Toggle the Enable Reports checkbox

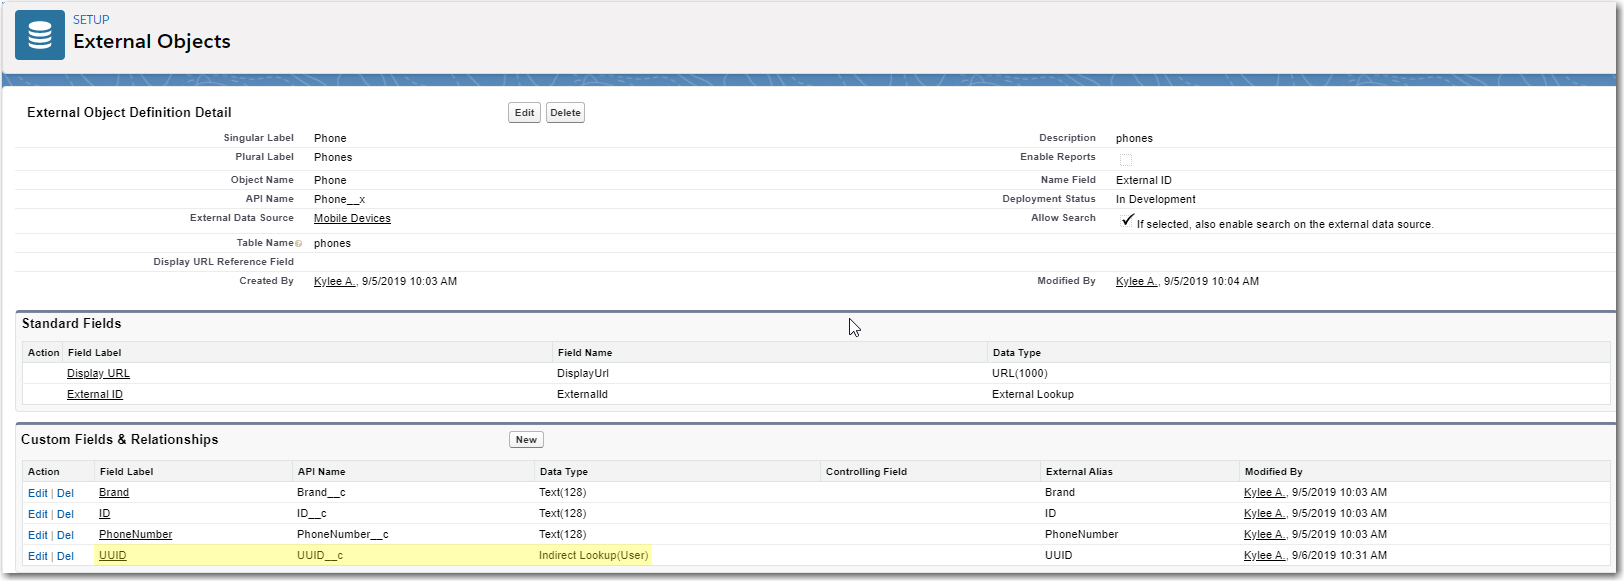1125,160
